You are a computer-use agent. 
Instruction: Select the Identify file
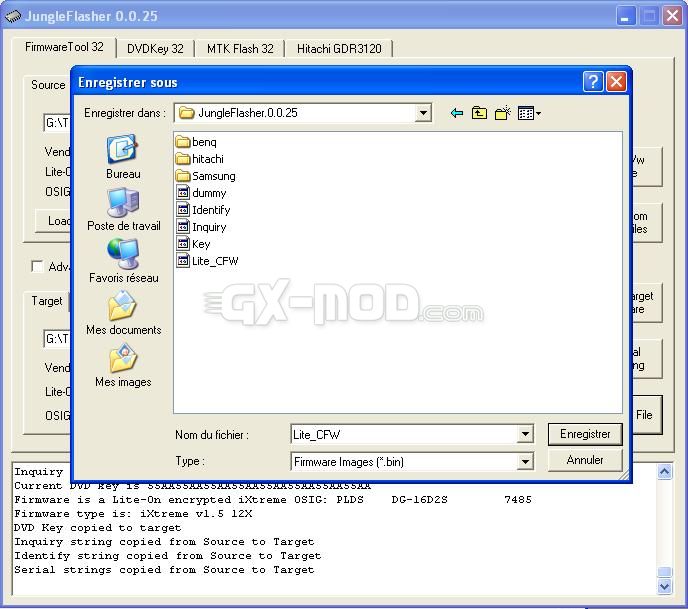203,210
